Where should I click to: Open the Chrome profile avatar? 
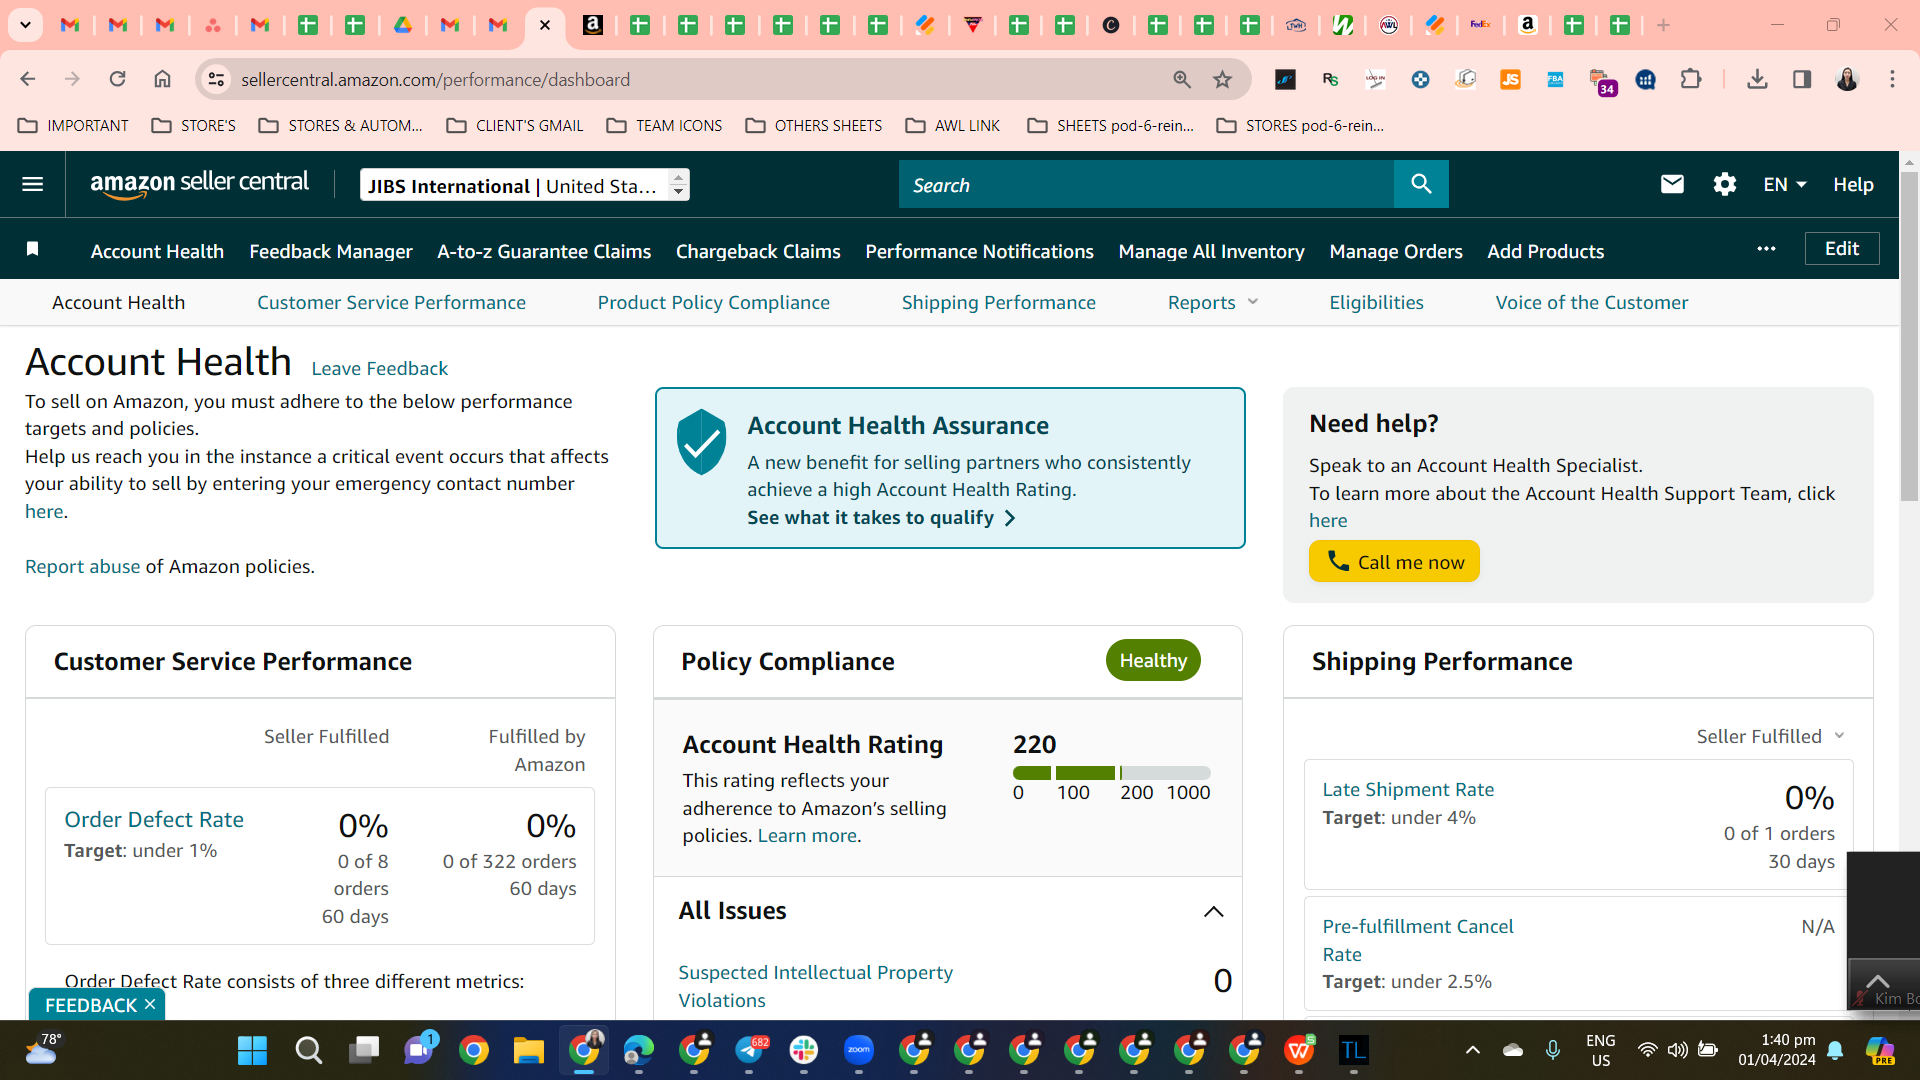coord(1847,79)
